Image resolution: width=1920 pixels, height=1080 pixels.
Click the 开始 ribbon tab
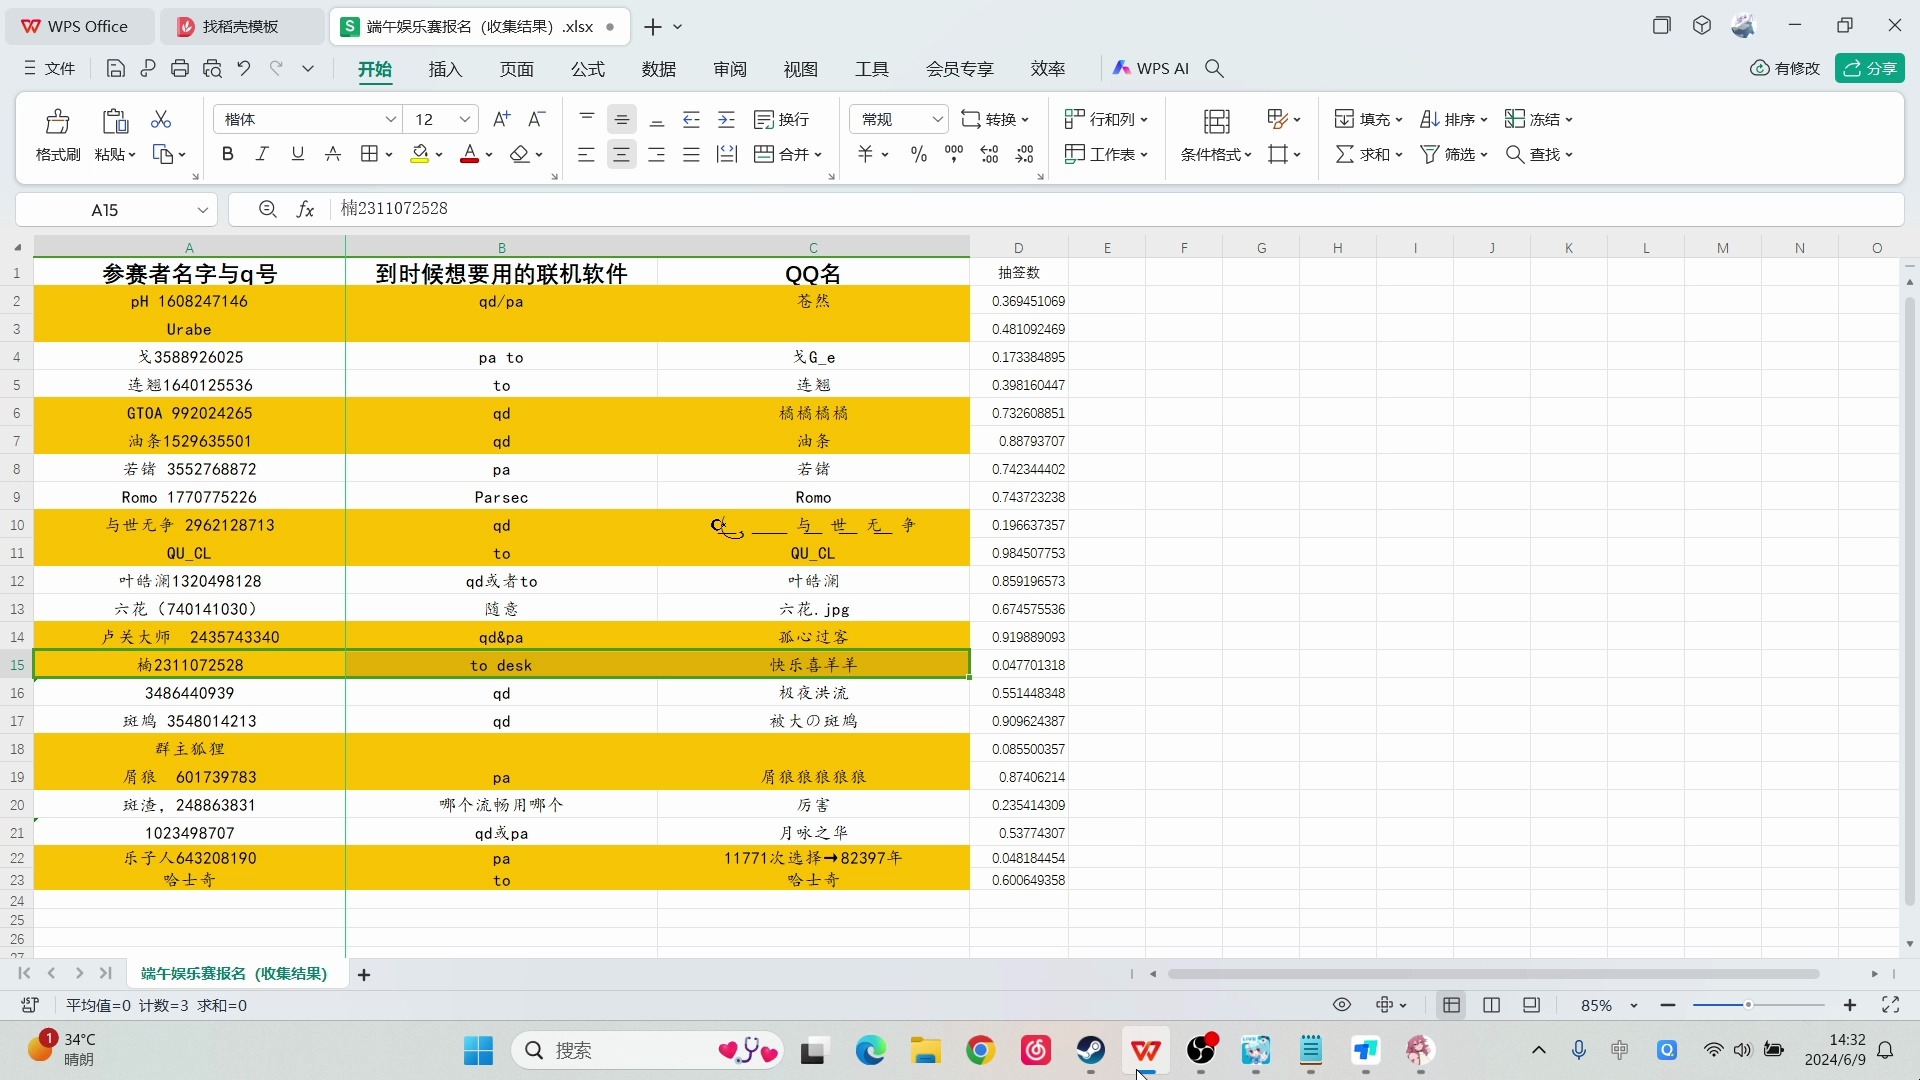(x=375, y=69)
